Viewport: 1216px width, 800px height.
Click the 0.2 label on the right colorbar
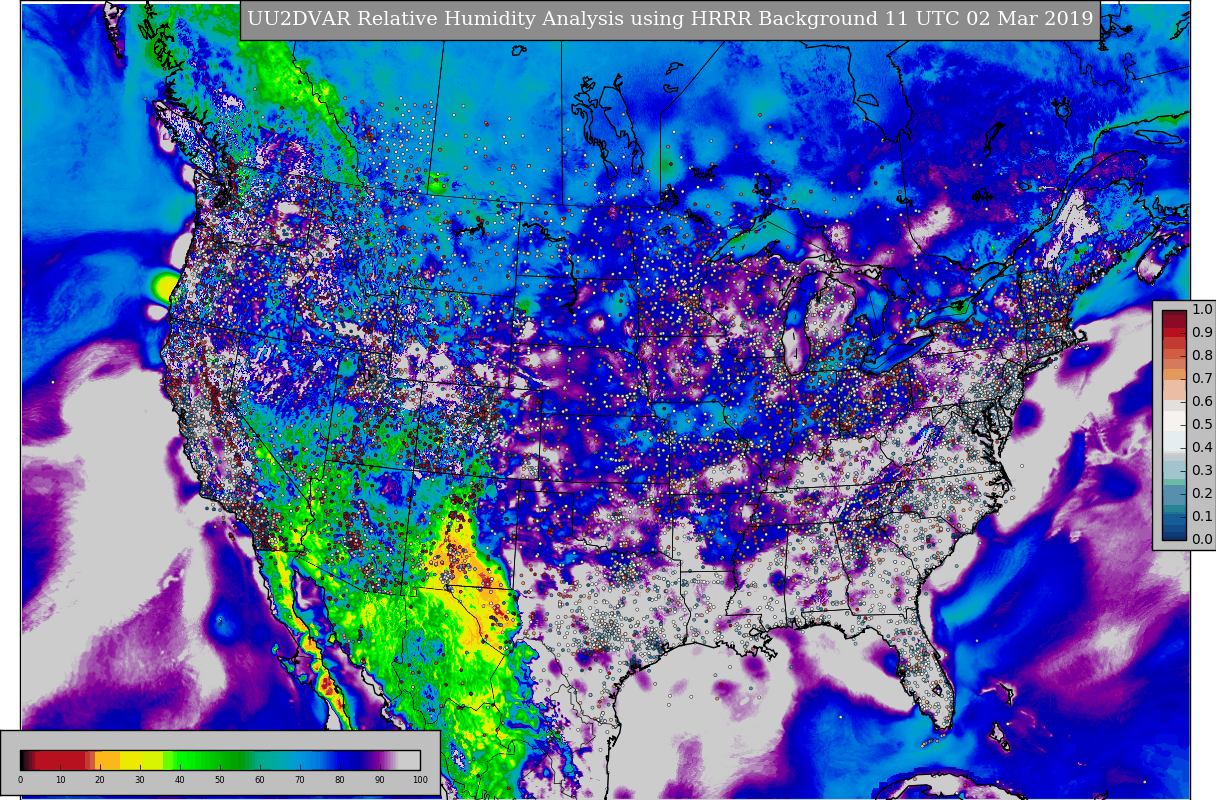coord(1202,493)
